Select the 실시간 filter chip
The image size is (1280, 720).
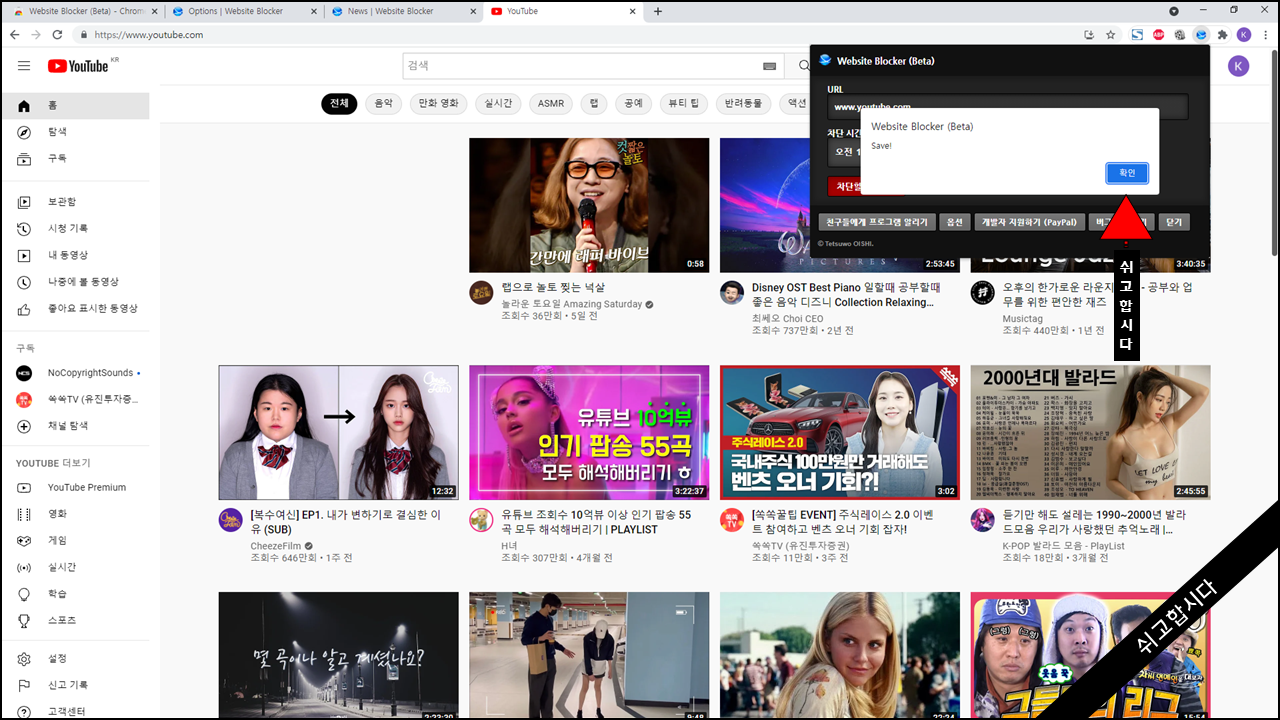pyautogui.click(x=498, y=103)
